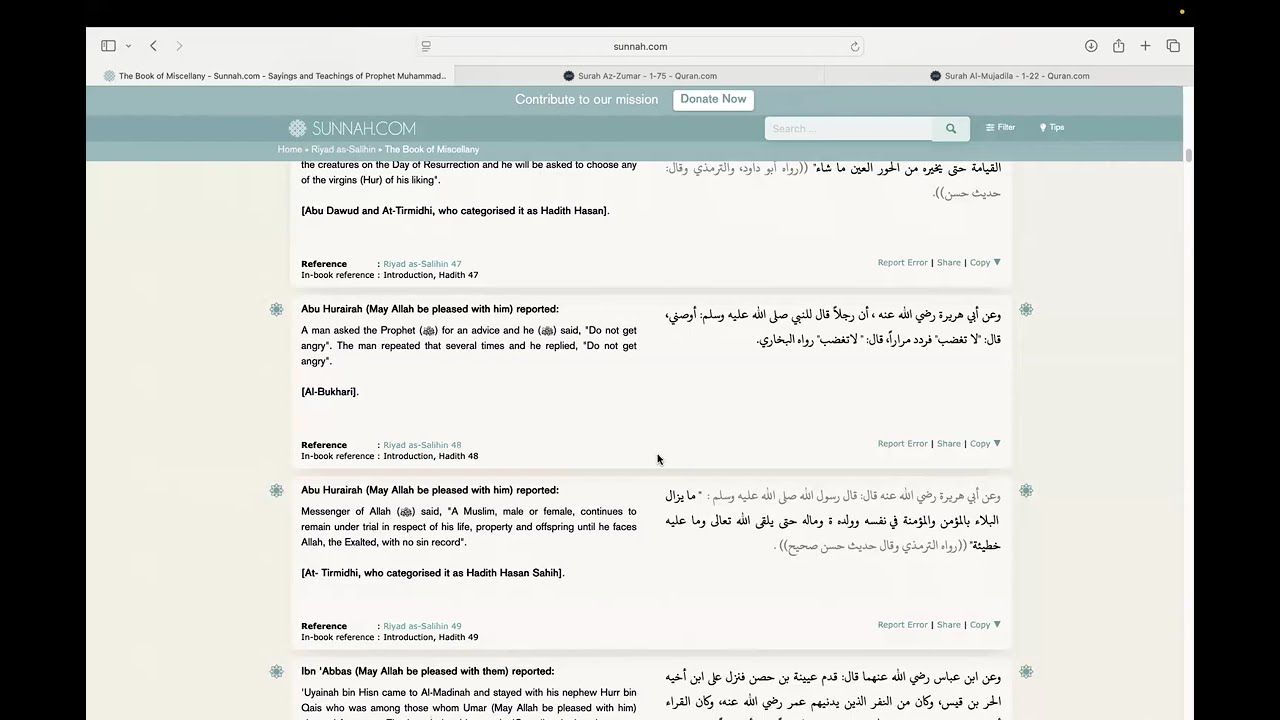
Task: Click '[Abu Dawud and At-Tirmidhi...' source text
Action: pos(455,211)
